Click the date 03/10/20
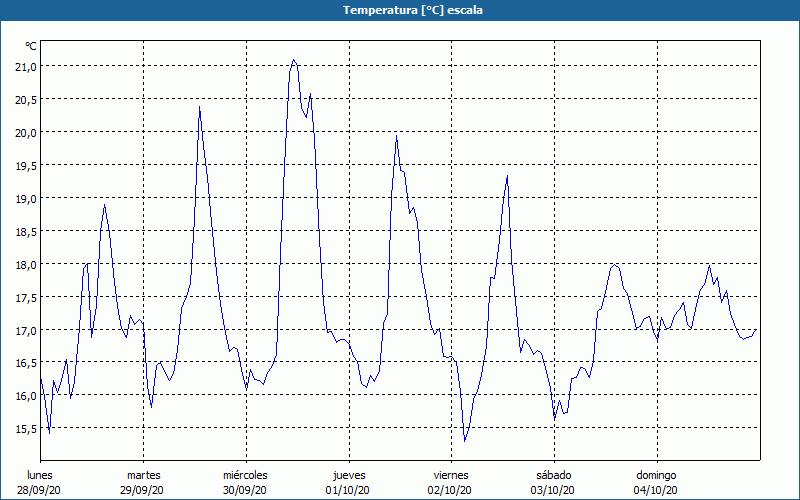 click(x=552, y=490)
